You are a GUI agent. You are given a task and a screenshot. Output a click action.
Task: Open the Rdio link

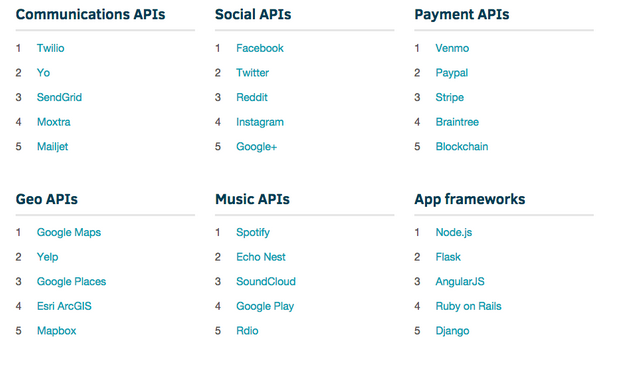[x=247, y=331]
